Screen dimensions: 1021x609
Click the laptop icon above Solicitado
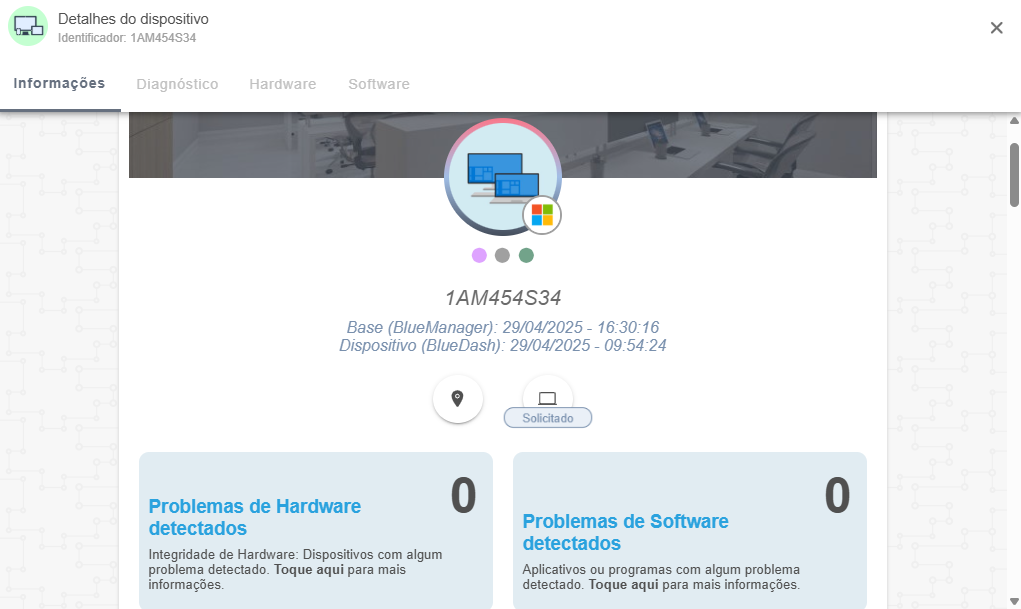point(548,396)
